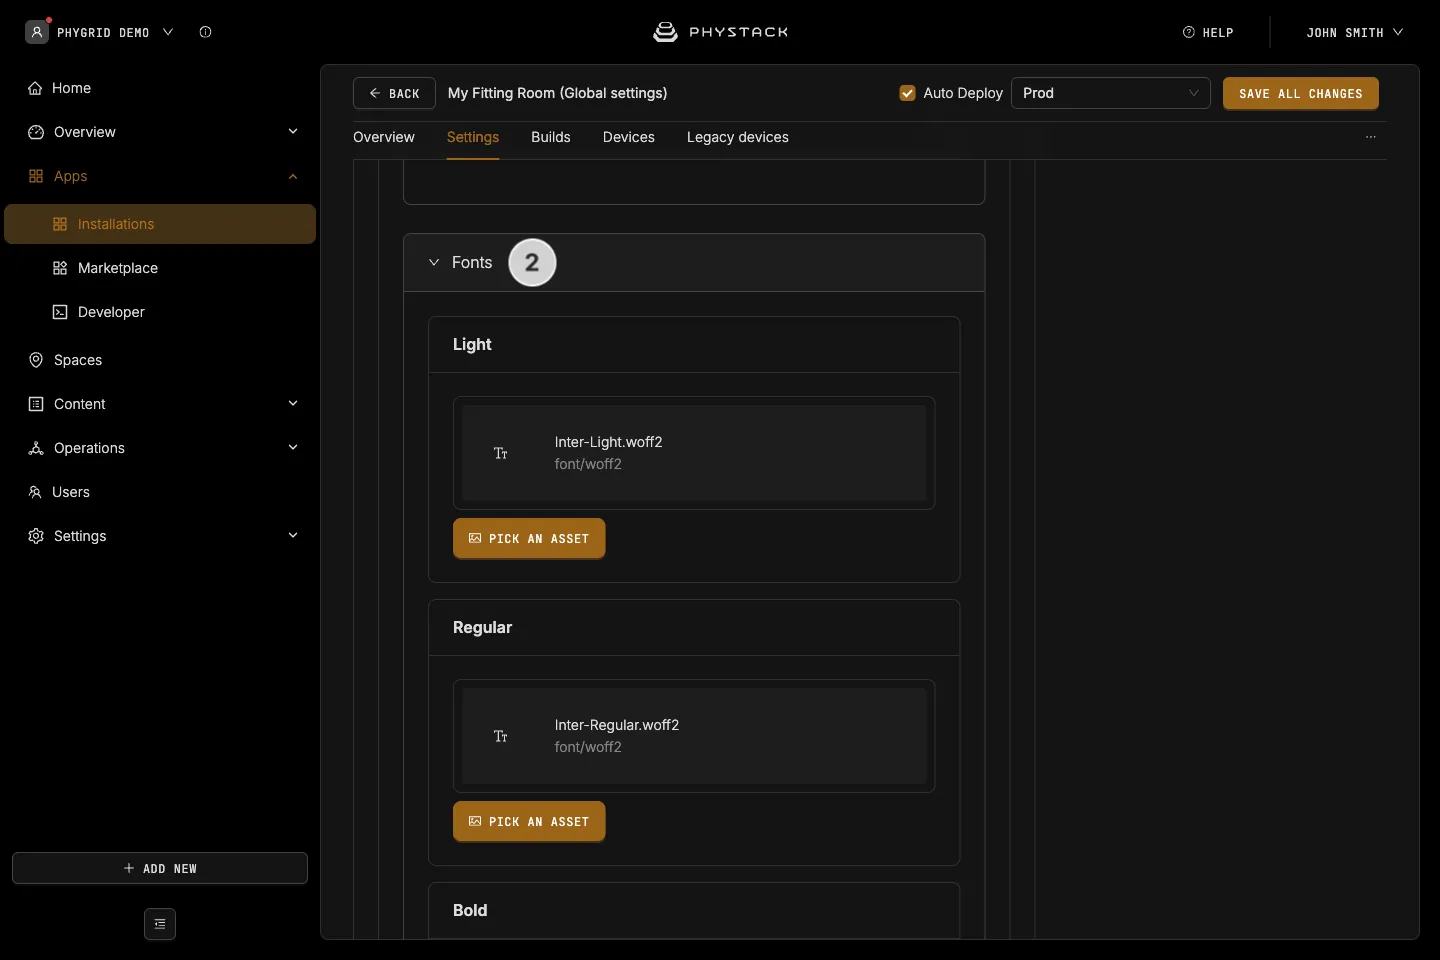Image resolution: width=1440 pixels, height=960 pixels.
Task: Switch to the Builds tab
Action: coord(551,137)
